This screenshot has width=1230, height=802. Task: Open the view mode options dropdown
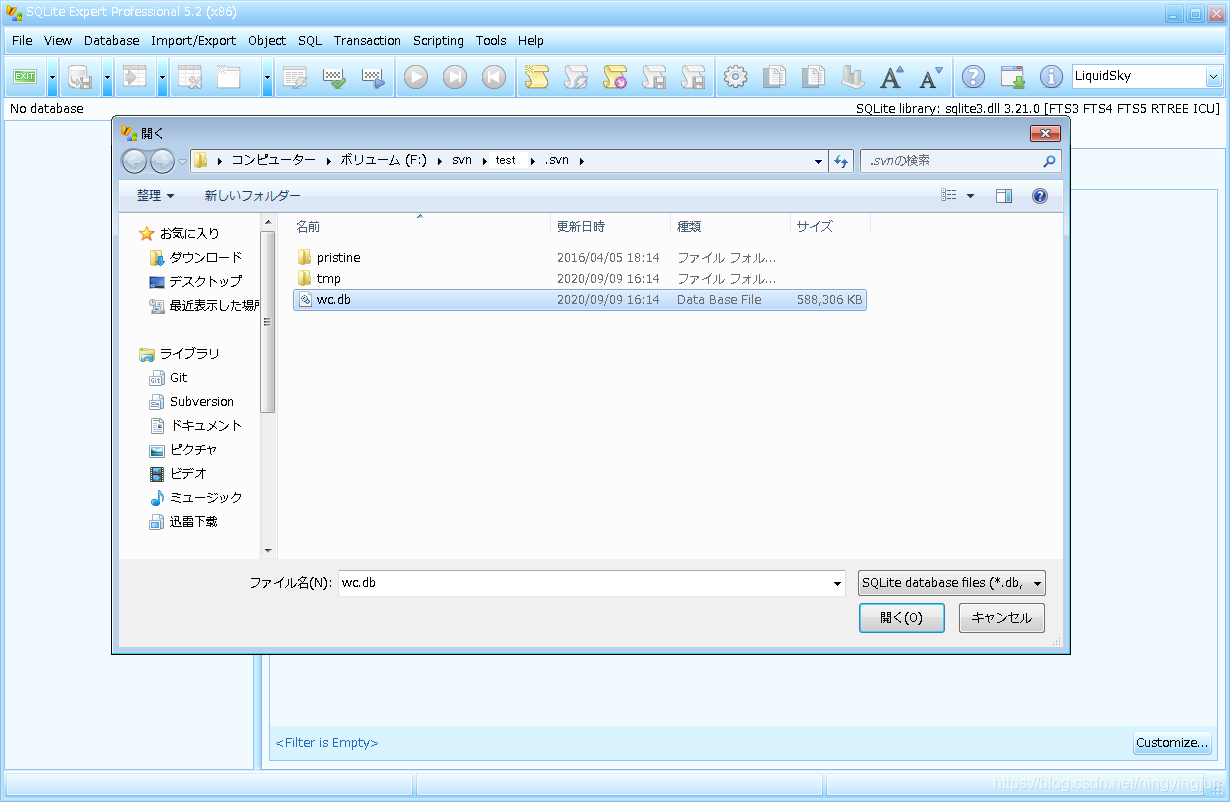(x=970, y=196)
